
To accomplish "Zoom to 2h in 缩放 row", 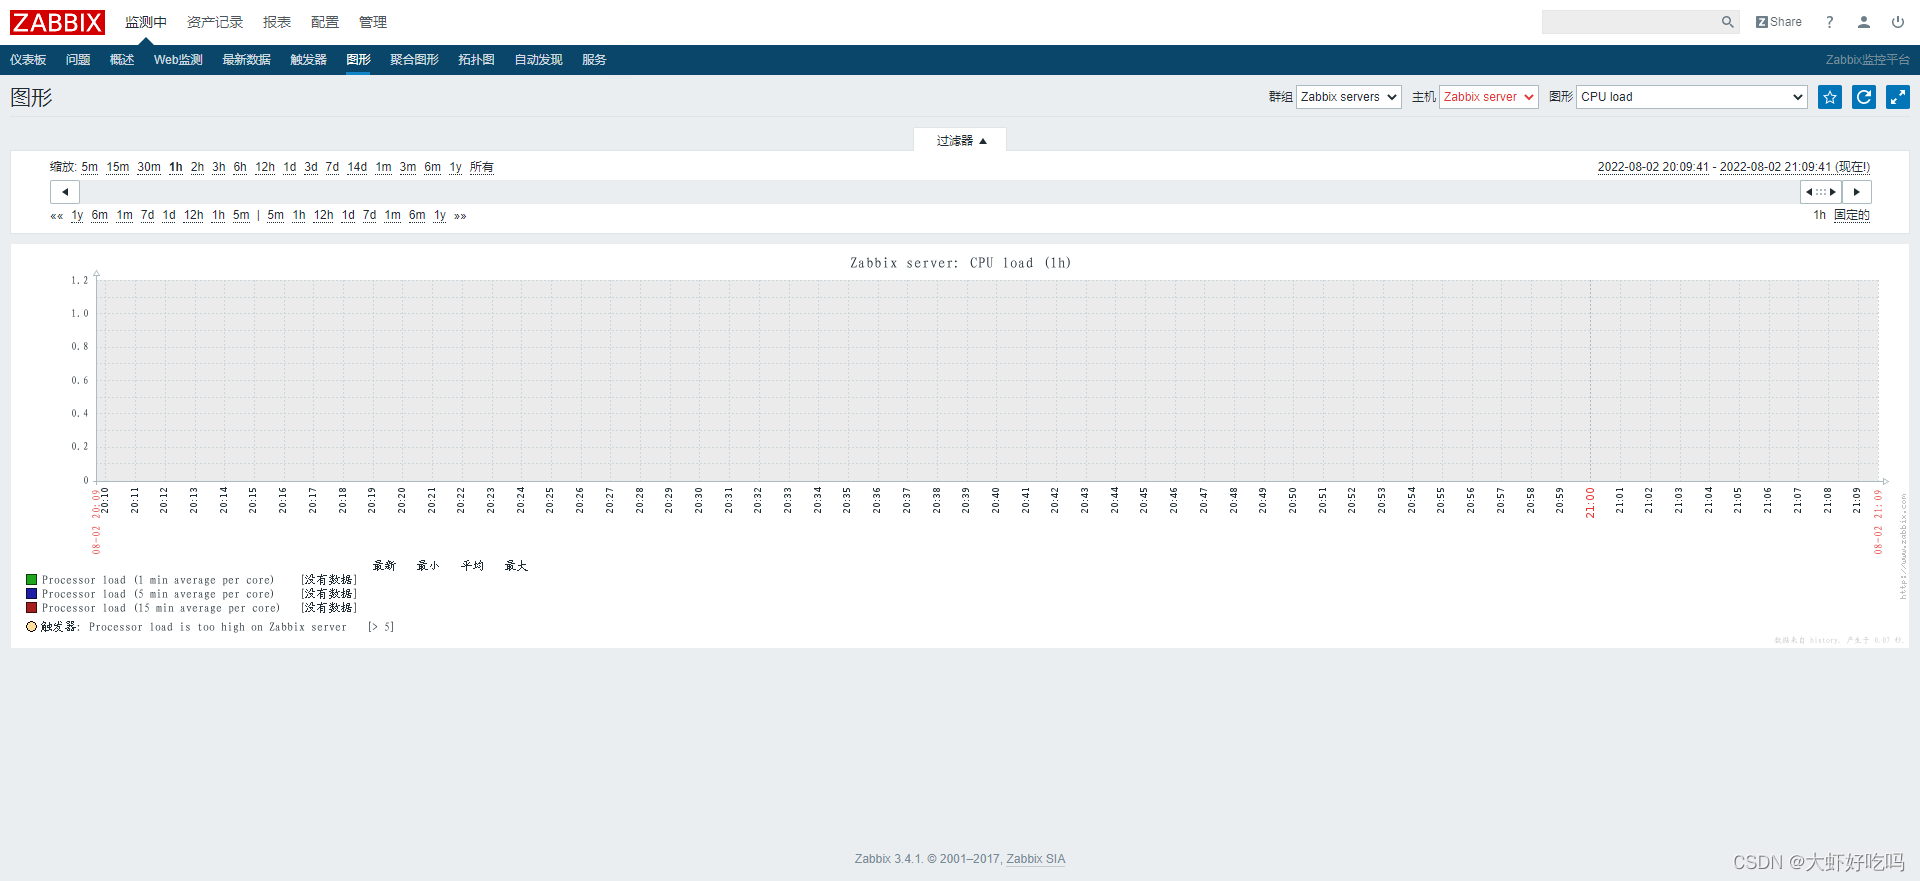I will 197,167.
